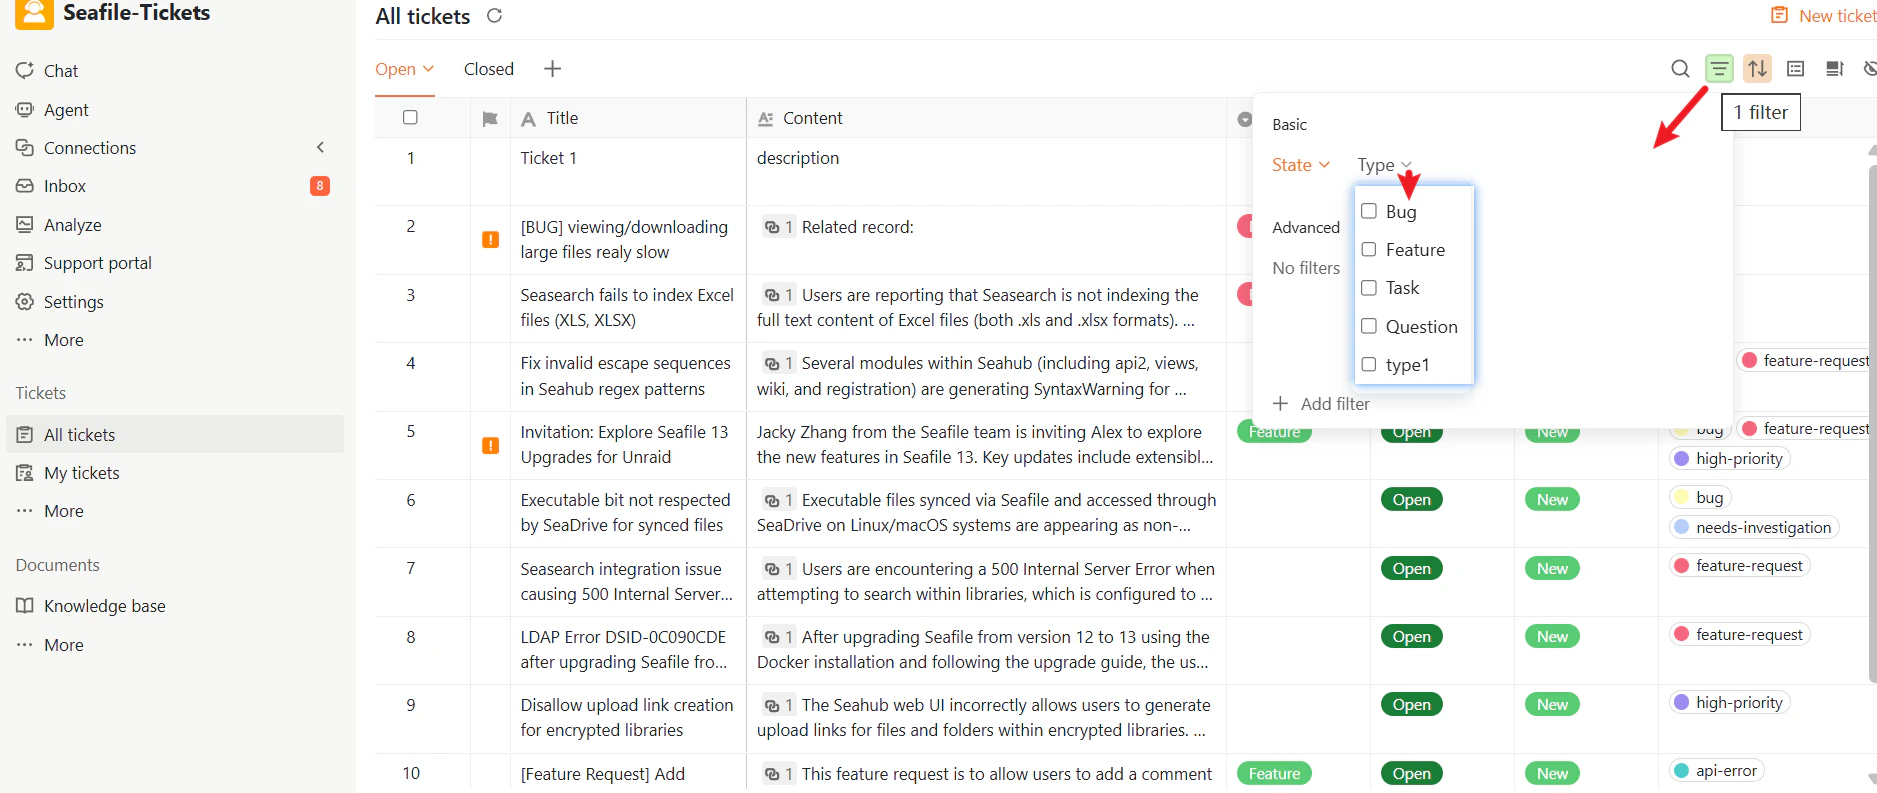Click the New ticket button
The height and width of the screenshot is (793, 1877).
(1823, 16)
